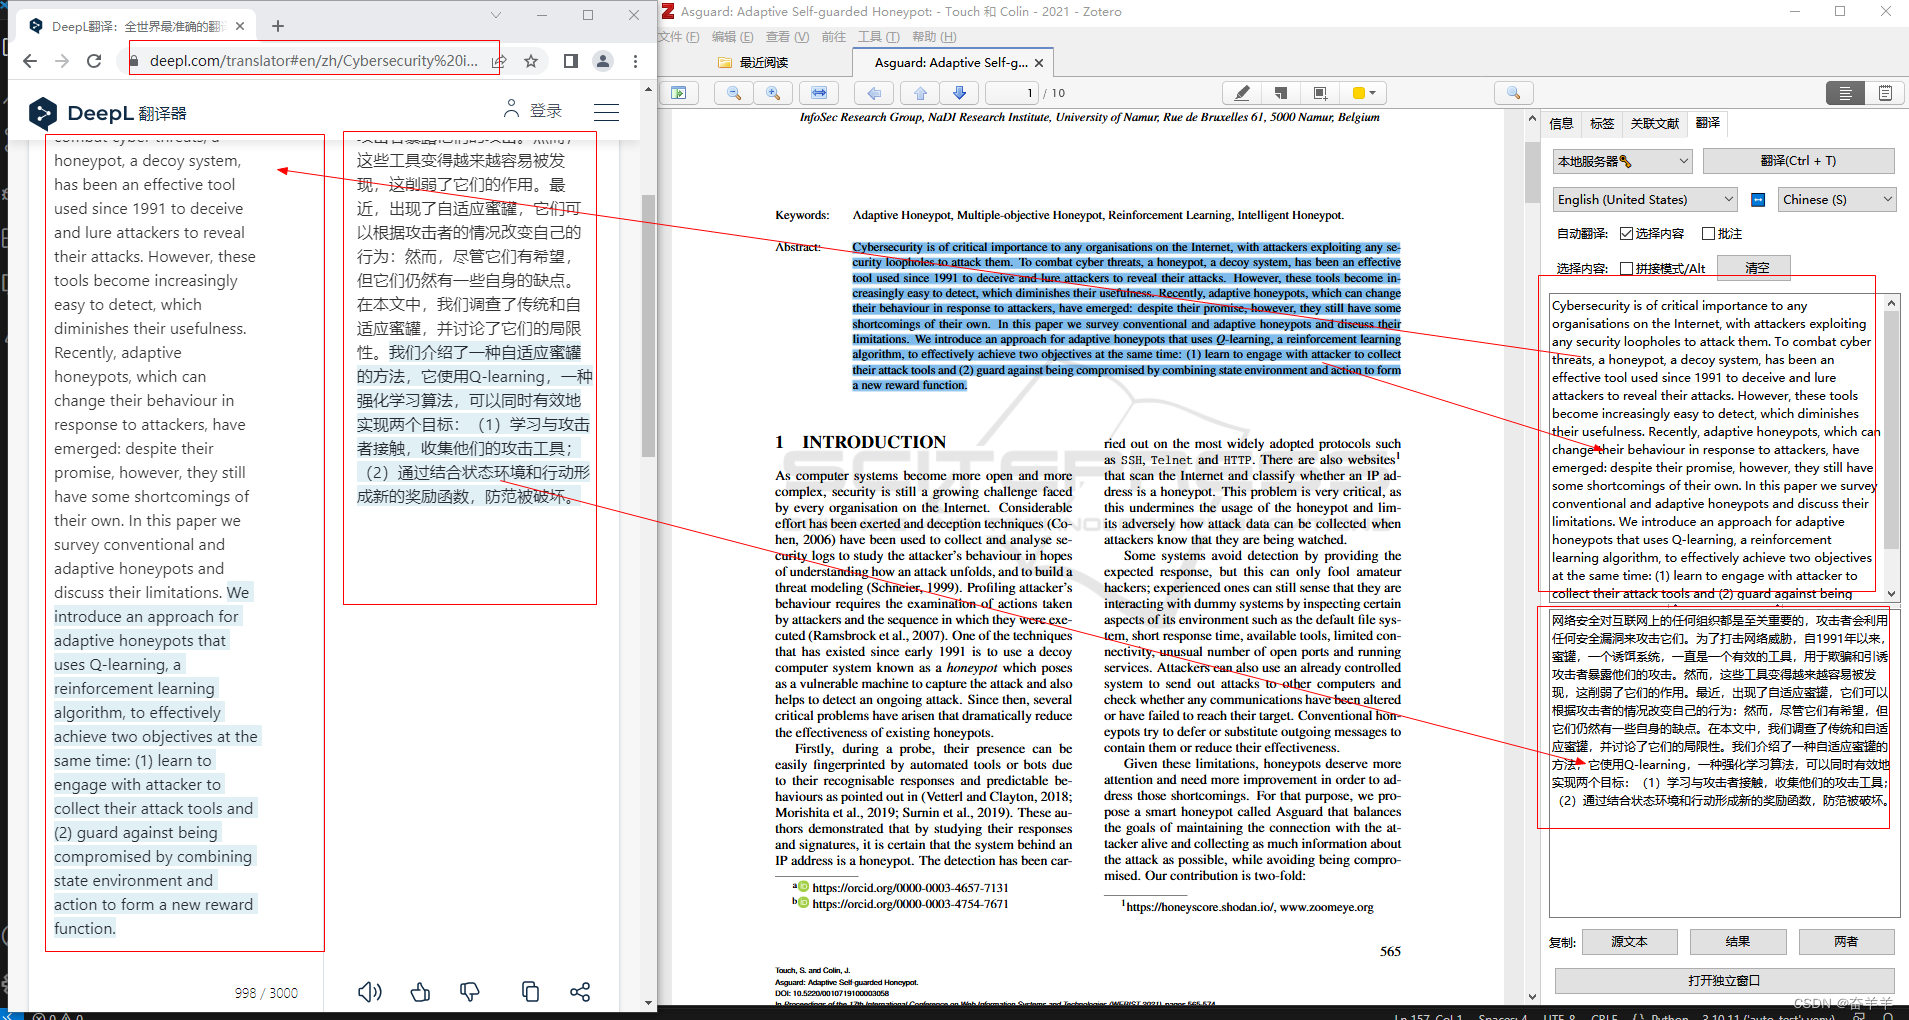This screenshot has width=1909, height=1020.
Task: Share the DeepL translation
Action: click(x=580, y=991)
